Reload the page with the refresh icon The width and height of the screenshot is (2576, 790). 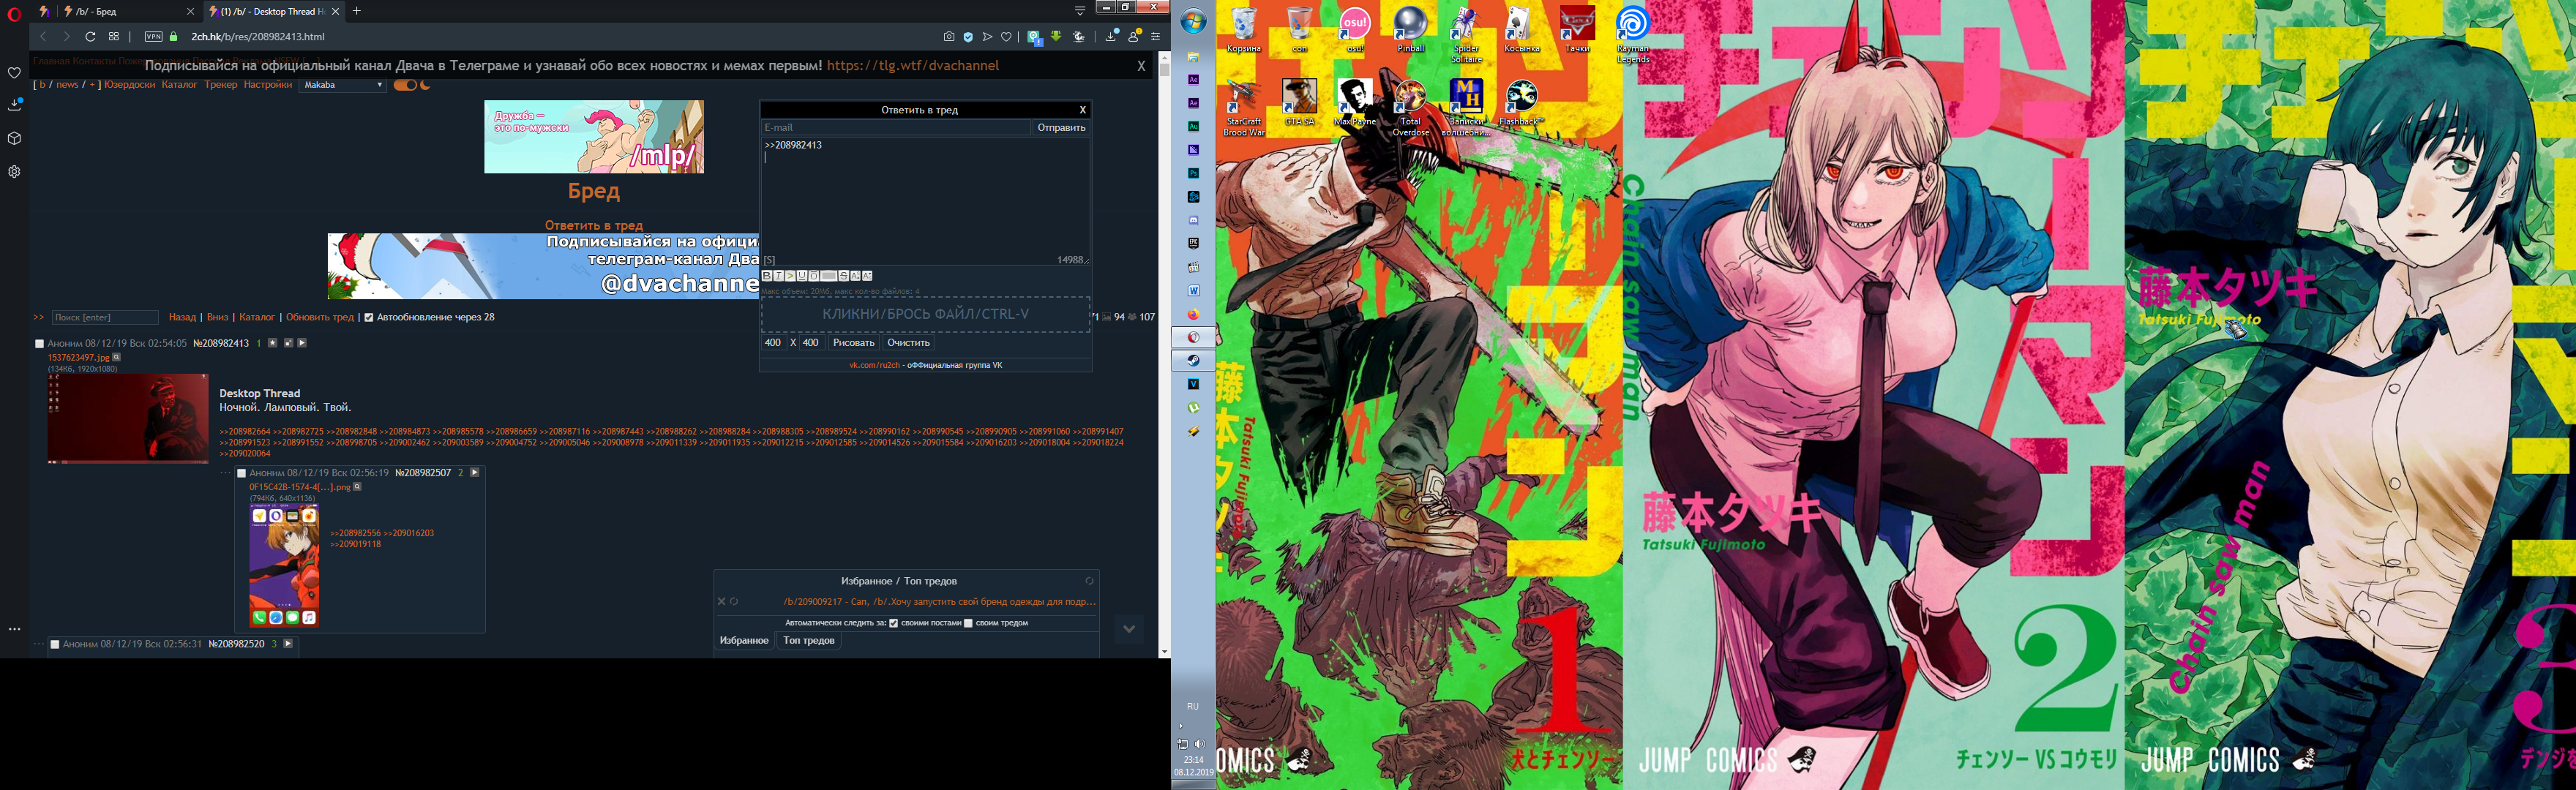(90, 37)
